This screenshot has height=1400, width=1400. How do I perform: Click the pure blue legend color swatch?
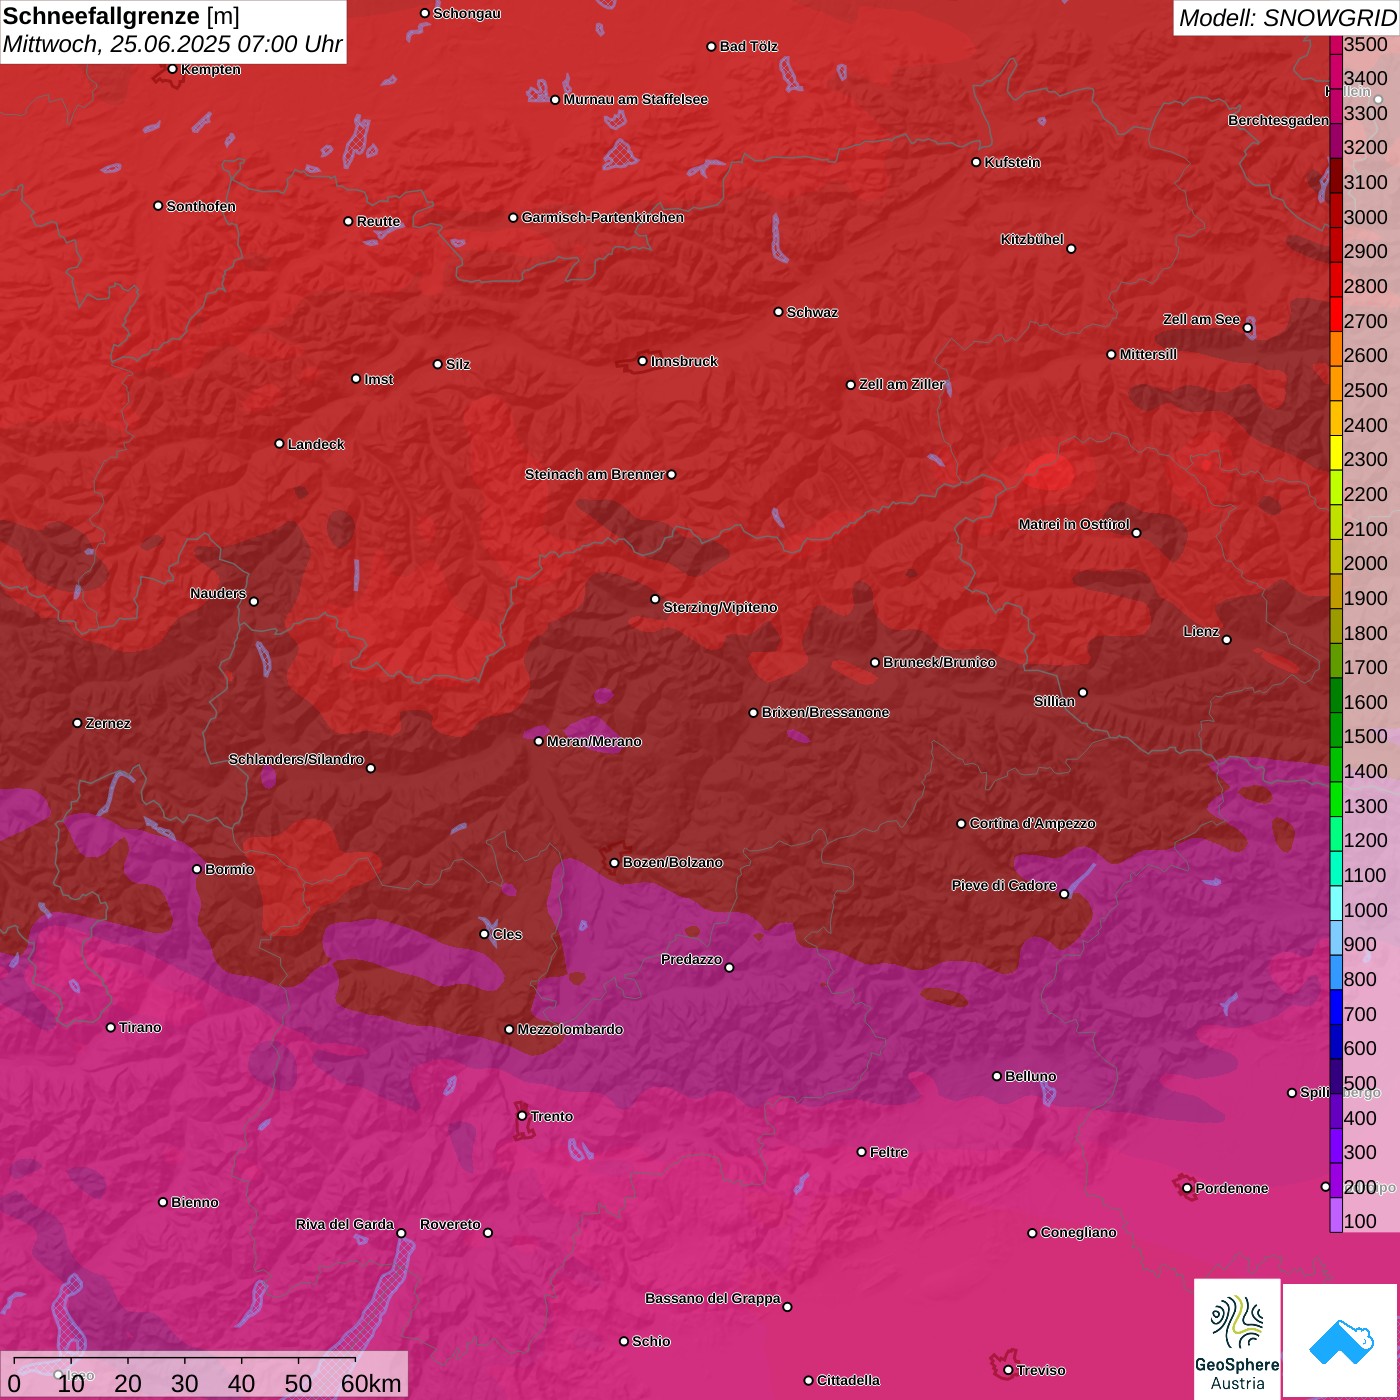1336,1007
